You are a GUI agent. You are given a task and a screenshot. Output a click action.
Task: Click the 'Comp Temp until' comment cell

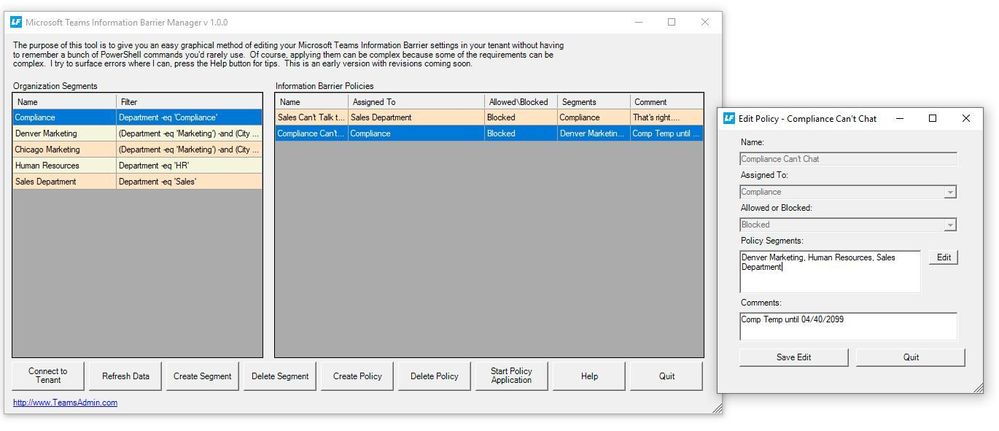(x=666, y=133)
